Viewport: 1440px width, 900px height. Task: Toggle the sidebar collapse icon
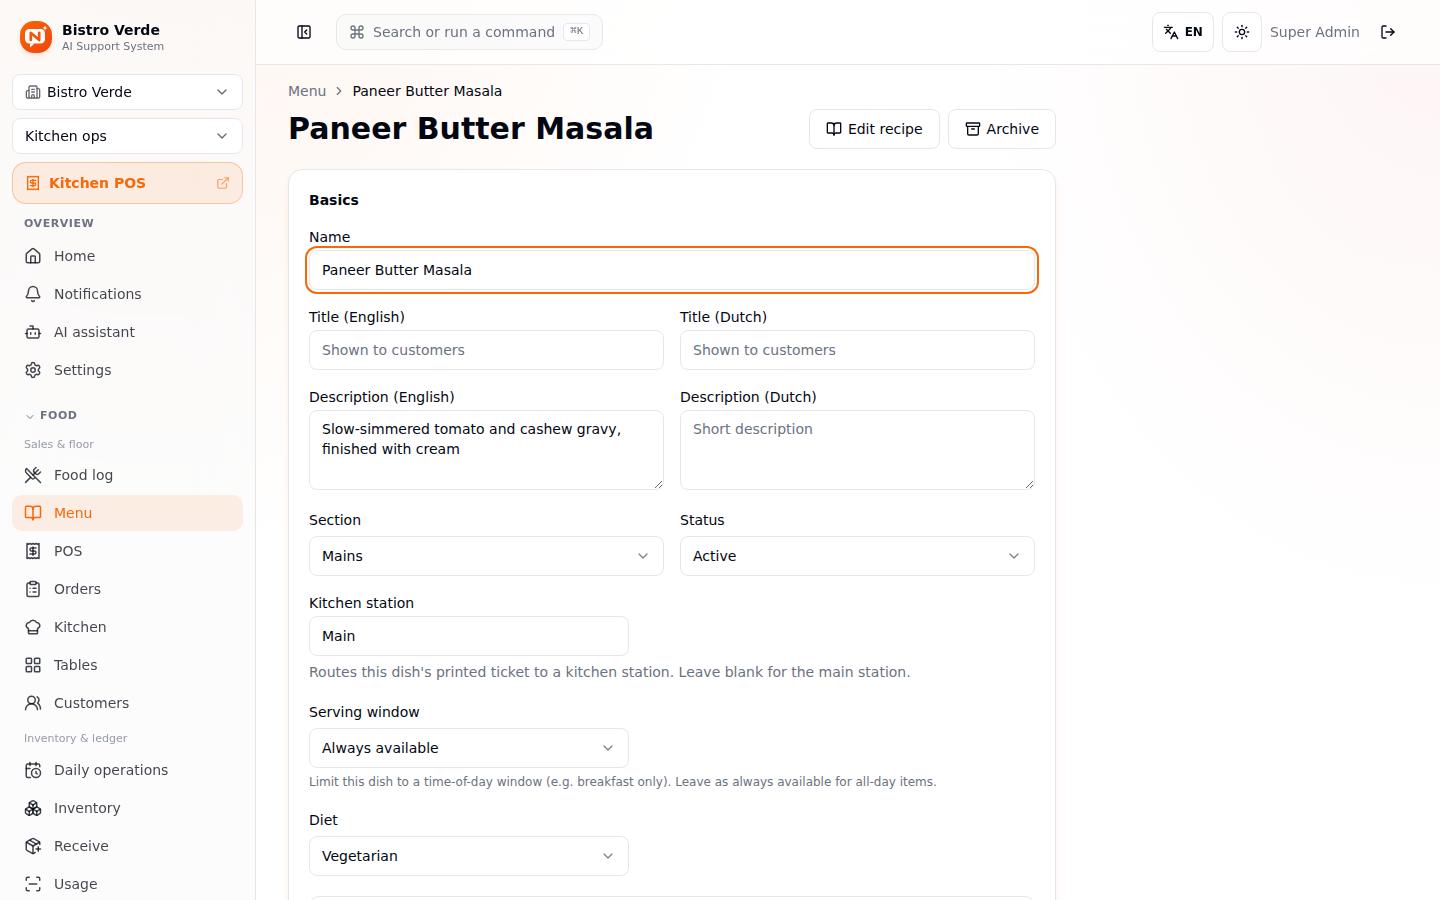click(304, 32)
